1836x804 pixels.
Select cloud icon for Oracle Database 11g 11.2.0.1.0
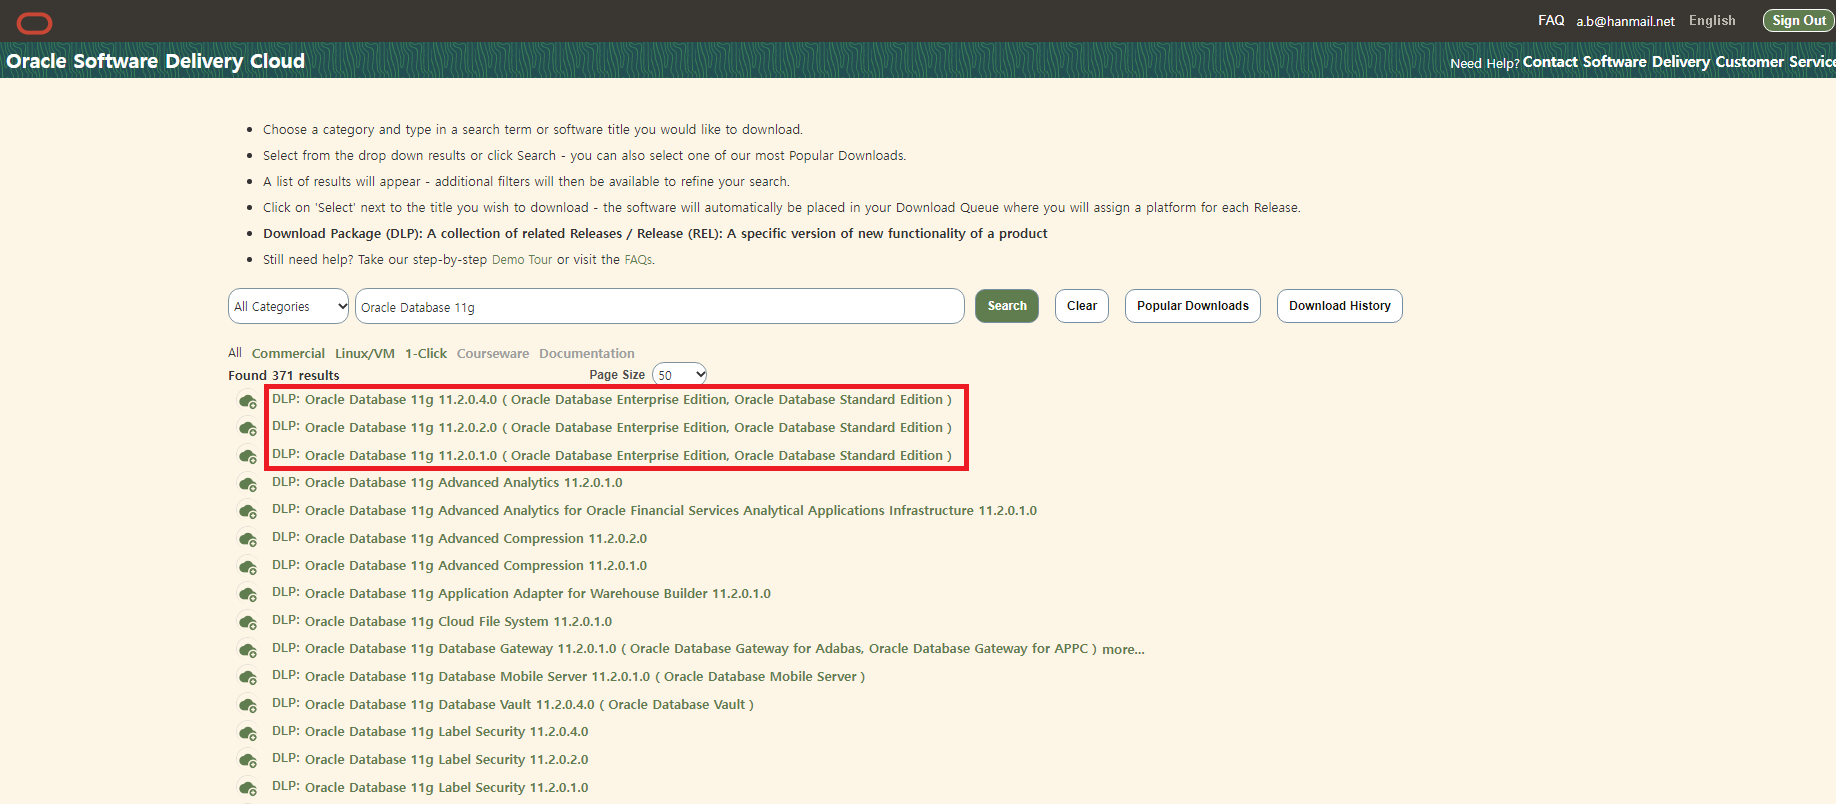[x=248, y=456]
